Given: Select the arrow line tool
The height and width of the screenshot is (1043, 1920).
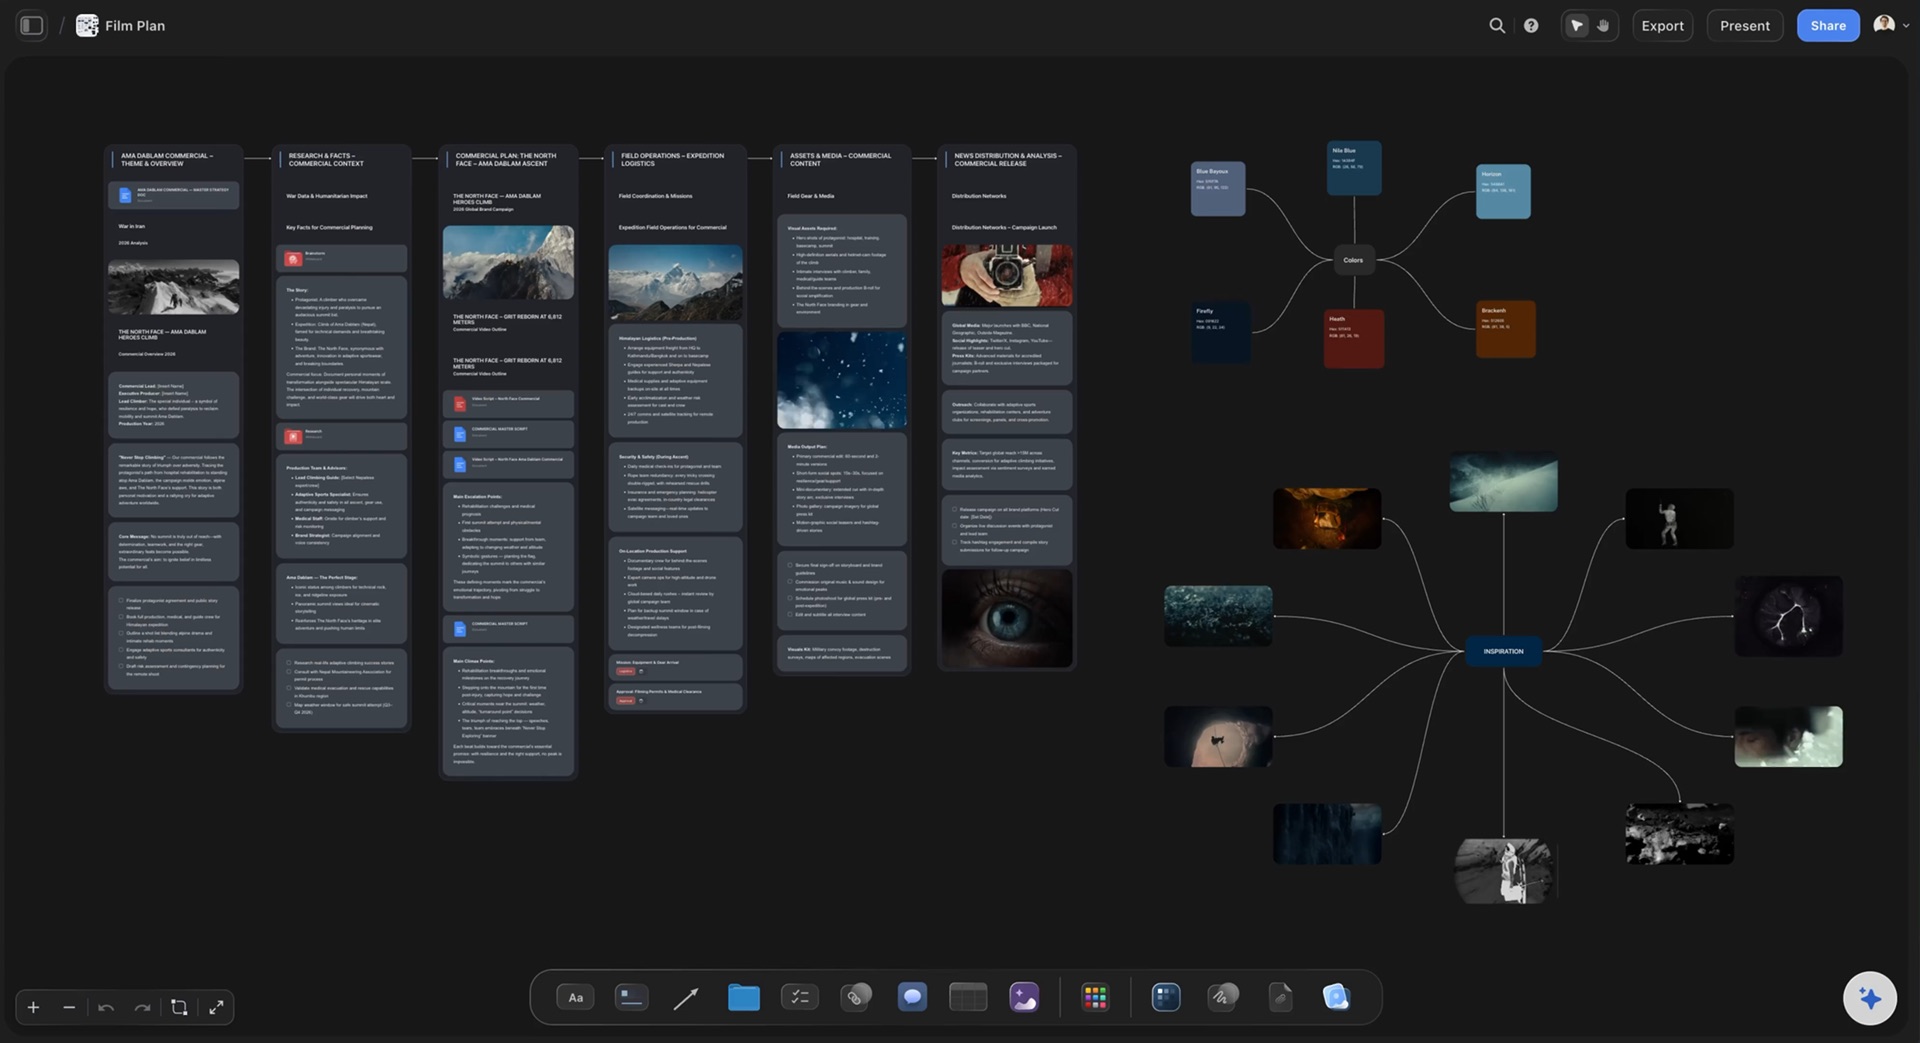Looking at the screenshot, I should pos(686,998).
